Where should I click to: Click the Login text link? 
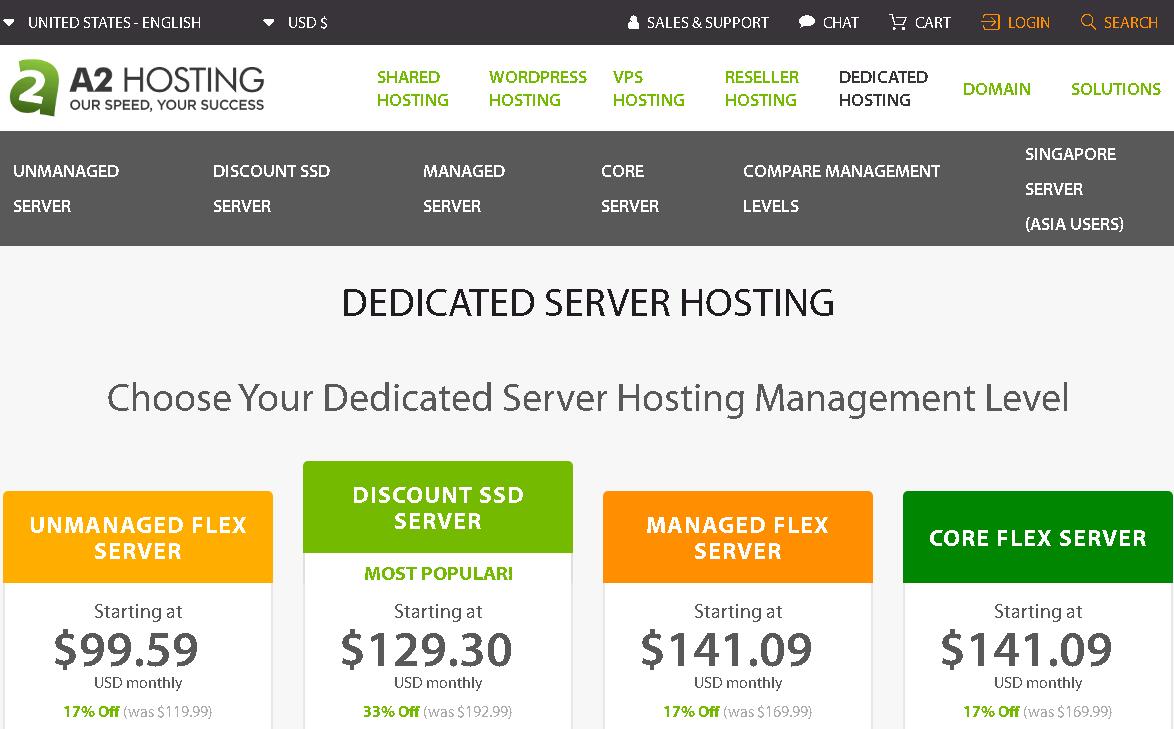point(1029,22)
